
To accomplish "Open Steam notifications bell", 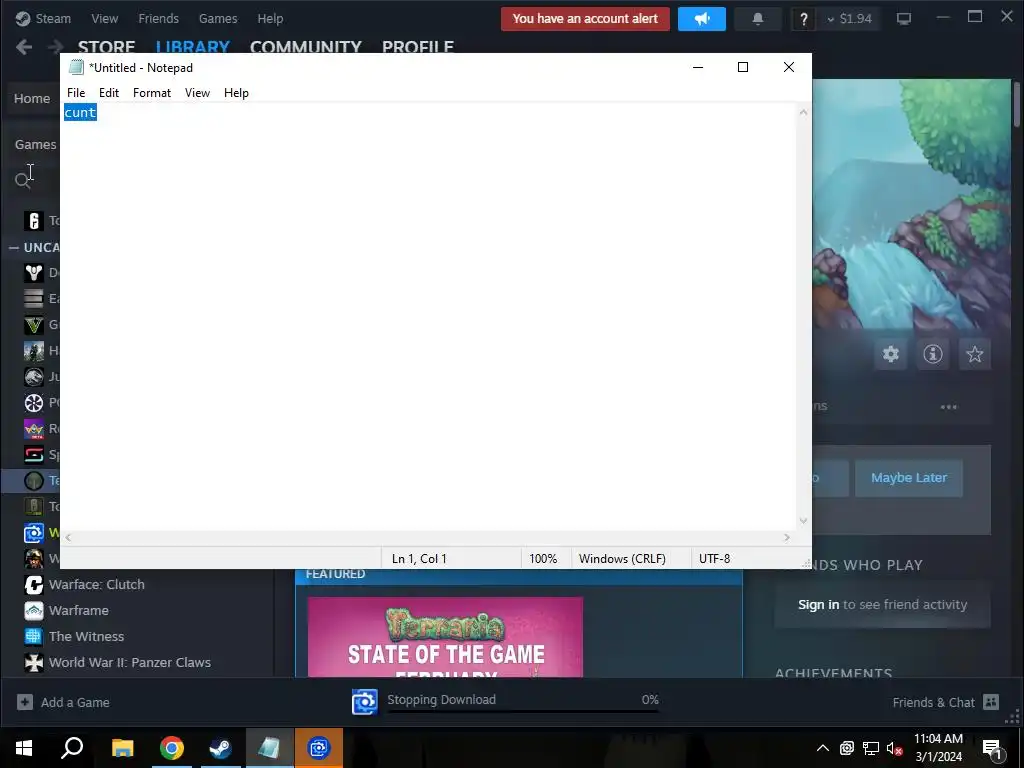I will [758, 19].
